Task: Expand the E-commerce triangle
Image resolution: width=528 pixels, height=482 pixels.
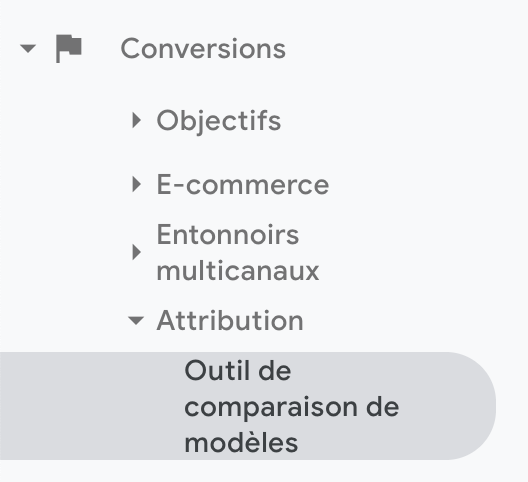Action: (x=136, y=184)
